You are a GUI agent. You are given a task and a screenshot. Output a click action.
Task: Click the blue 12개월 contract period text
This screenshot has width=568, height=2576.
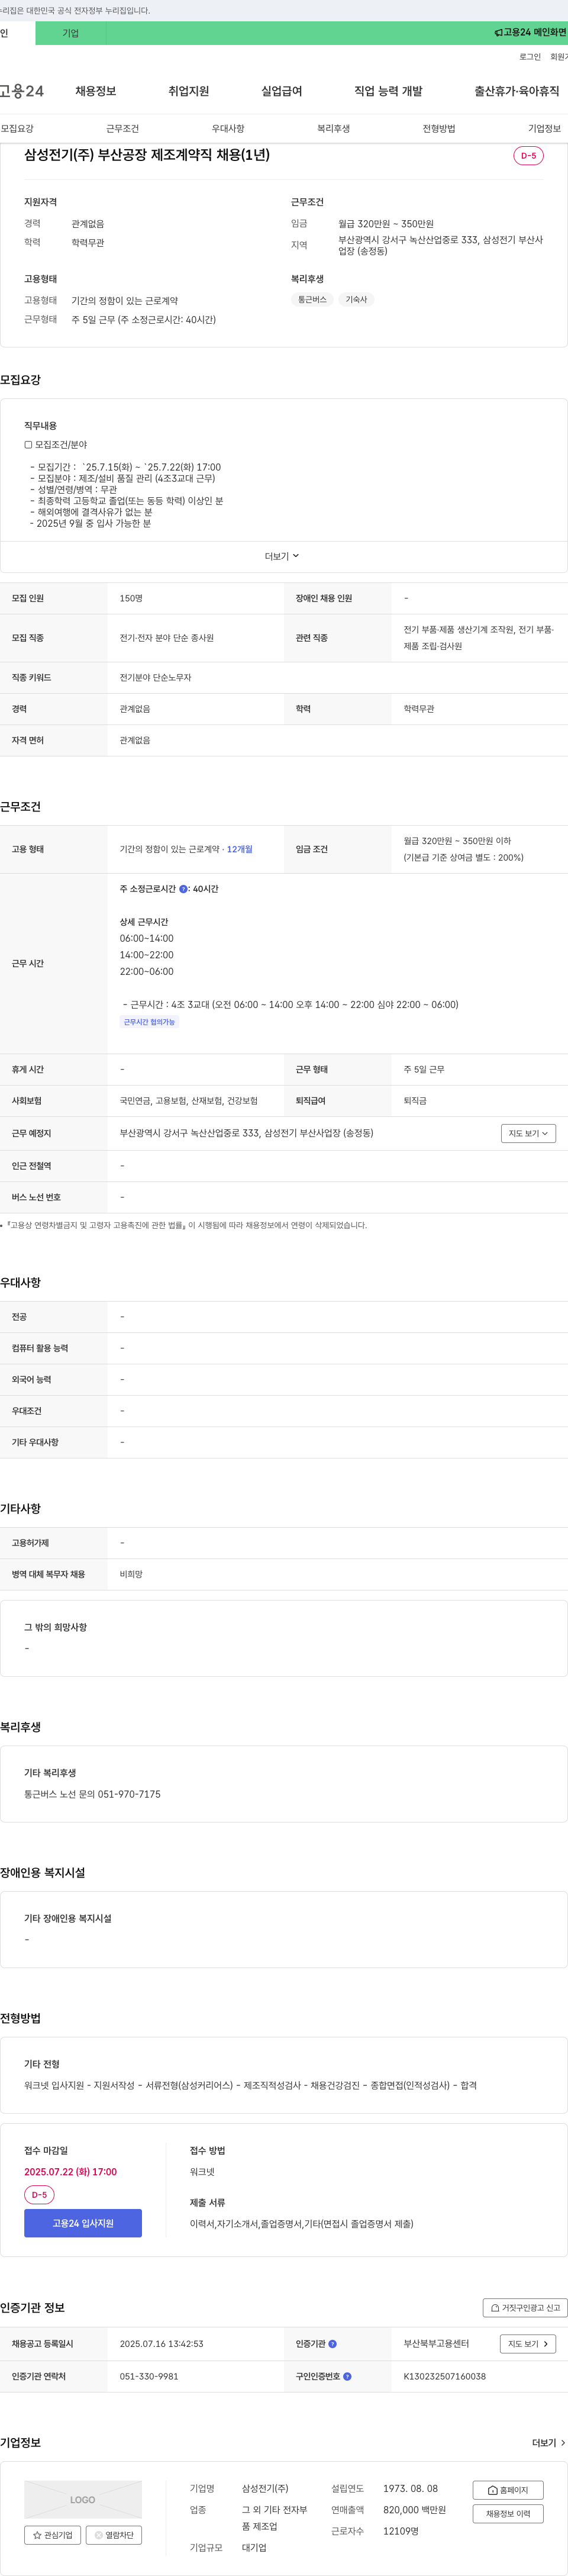tap(239, 849)
